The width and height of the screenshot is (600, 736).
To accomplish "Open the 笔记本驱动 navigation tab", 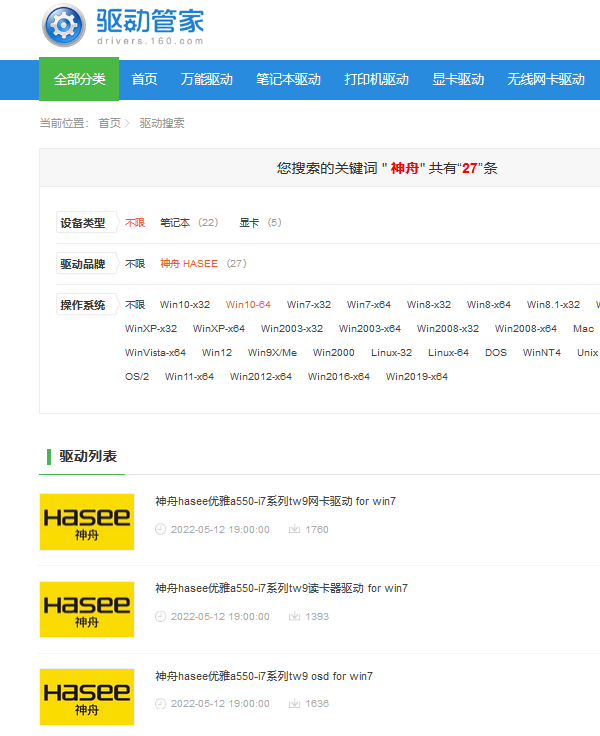I will pos(288,79).
